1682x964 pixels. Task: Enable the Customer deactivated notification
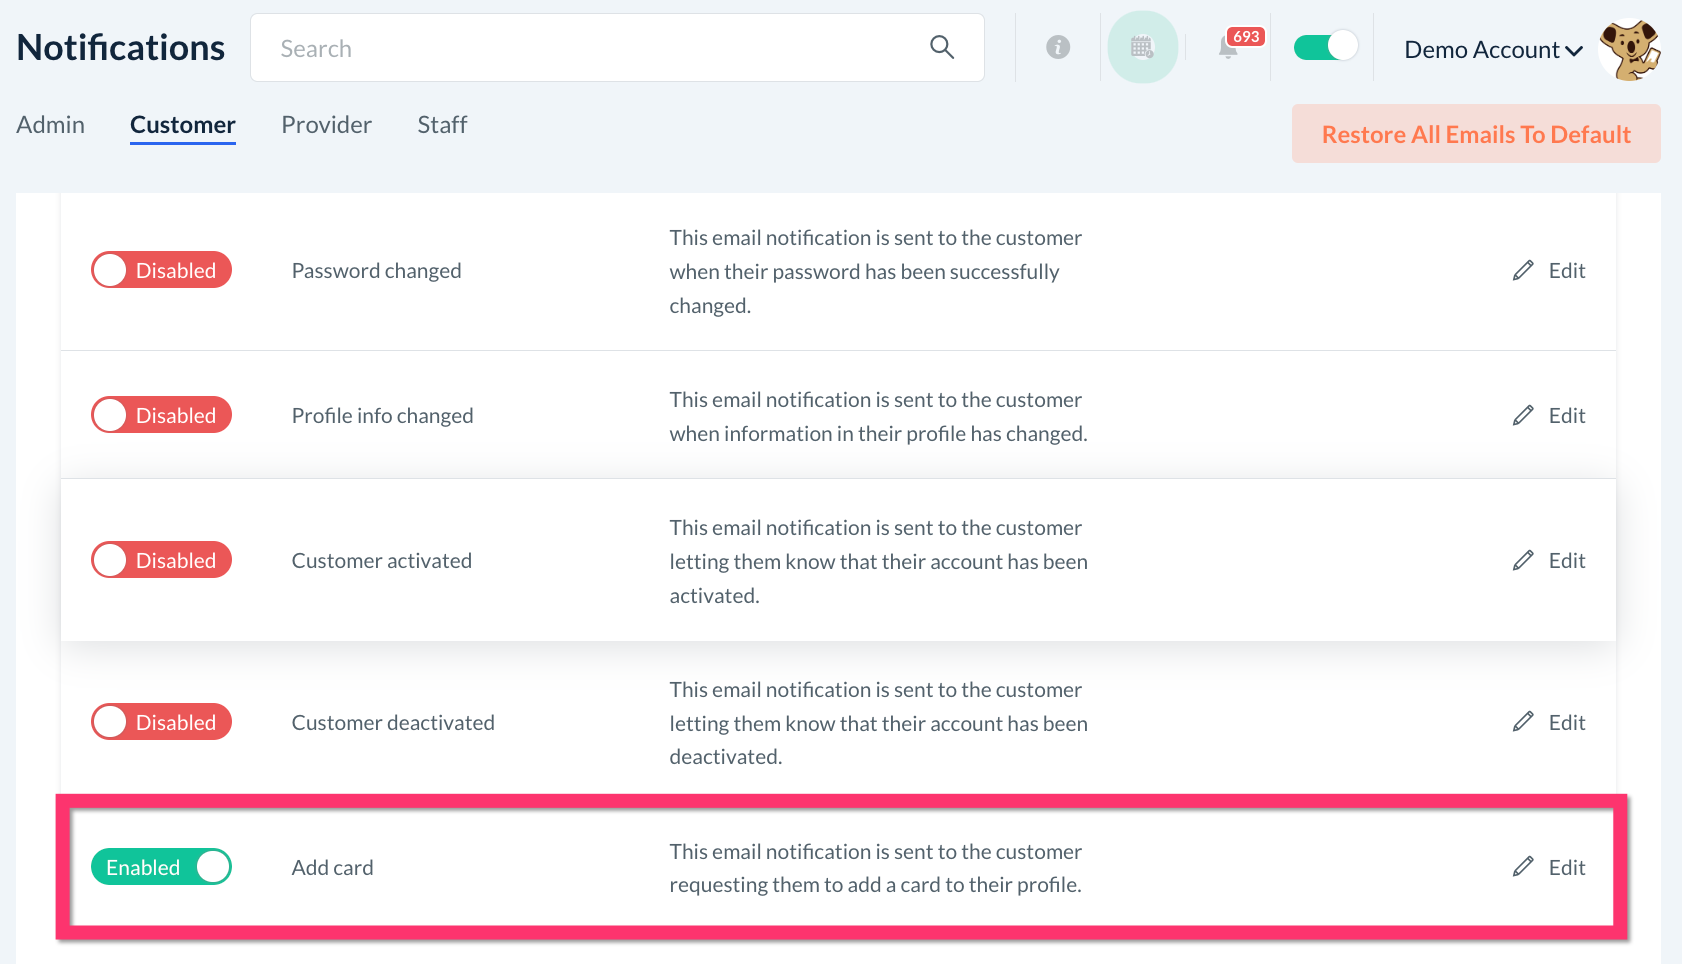(161, 722)
